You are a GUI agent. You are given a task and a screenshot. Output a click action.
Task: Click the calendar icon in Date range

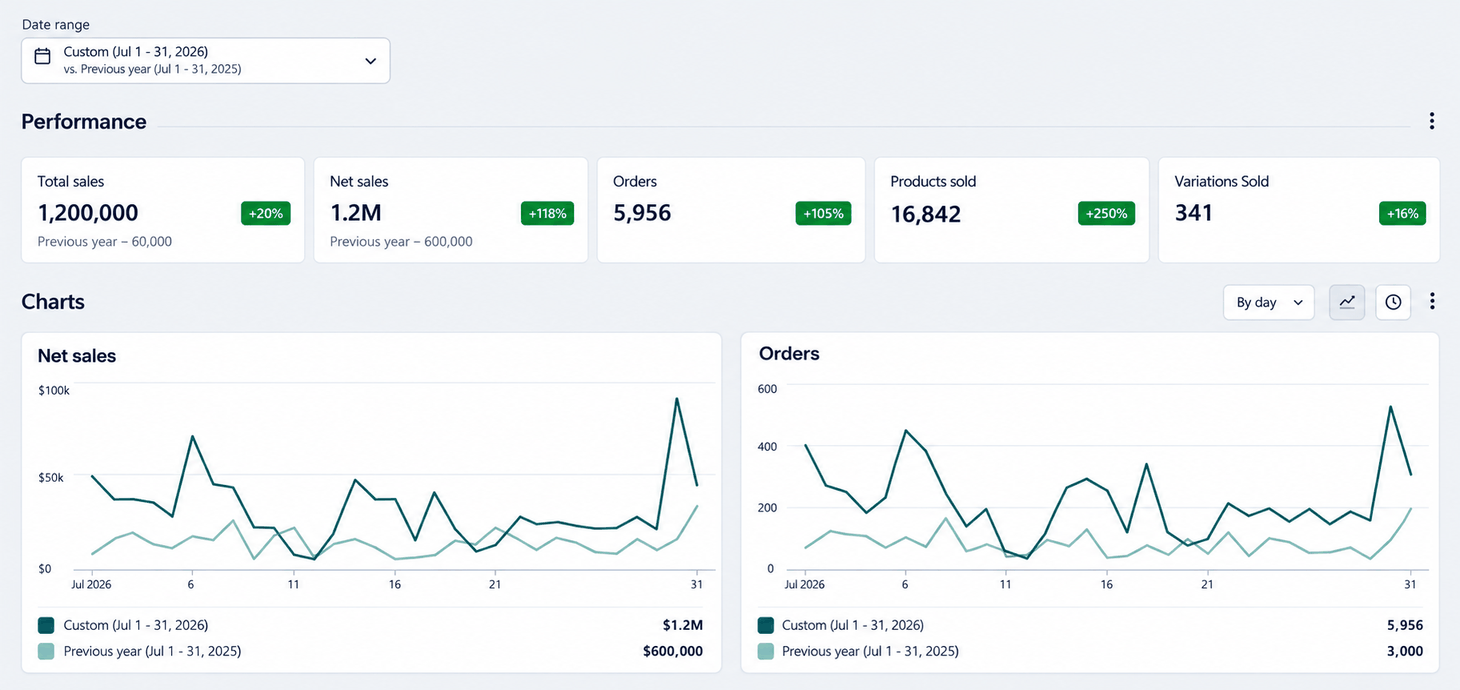pyautogui.click(x=43, y=57)
